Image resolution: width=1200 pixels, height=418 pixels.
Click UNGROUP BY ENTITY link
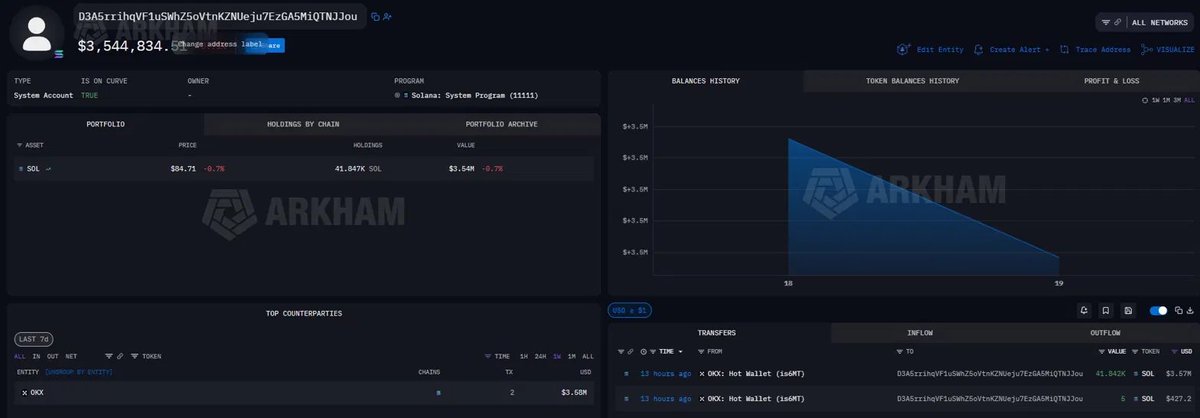(x=79, y=372)
